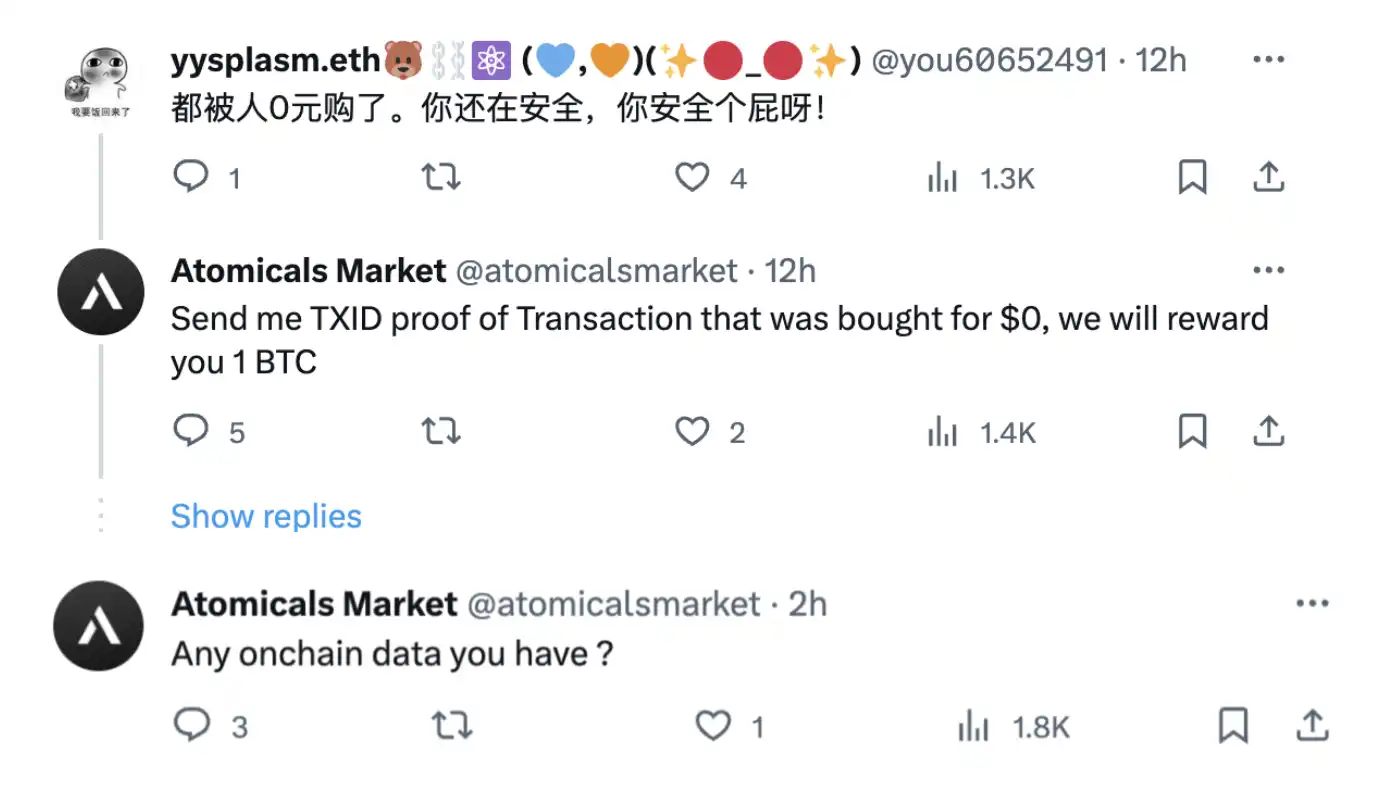This screenshot has height=794, width=1378.
Task: Bookmark the yysplasm.eth tweet
Action: click(x=1192, y=178)
